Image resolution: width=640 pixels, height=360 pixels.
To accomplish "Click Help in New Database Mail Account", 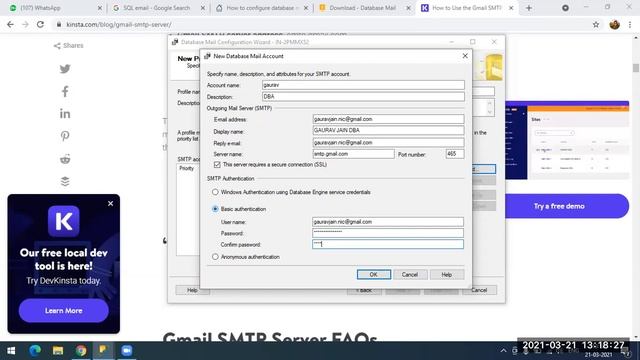I will coord(447,275).
